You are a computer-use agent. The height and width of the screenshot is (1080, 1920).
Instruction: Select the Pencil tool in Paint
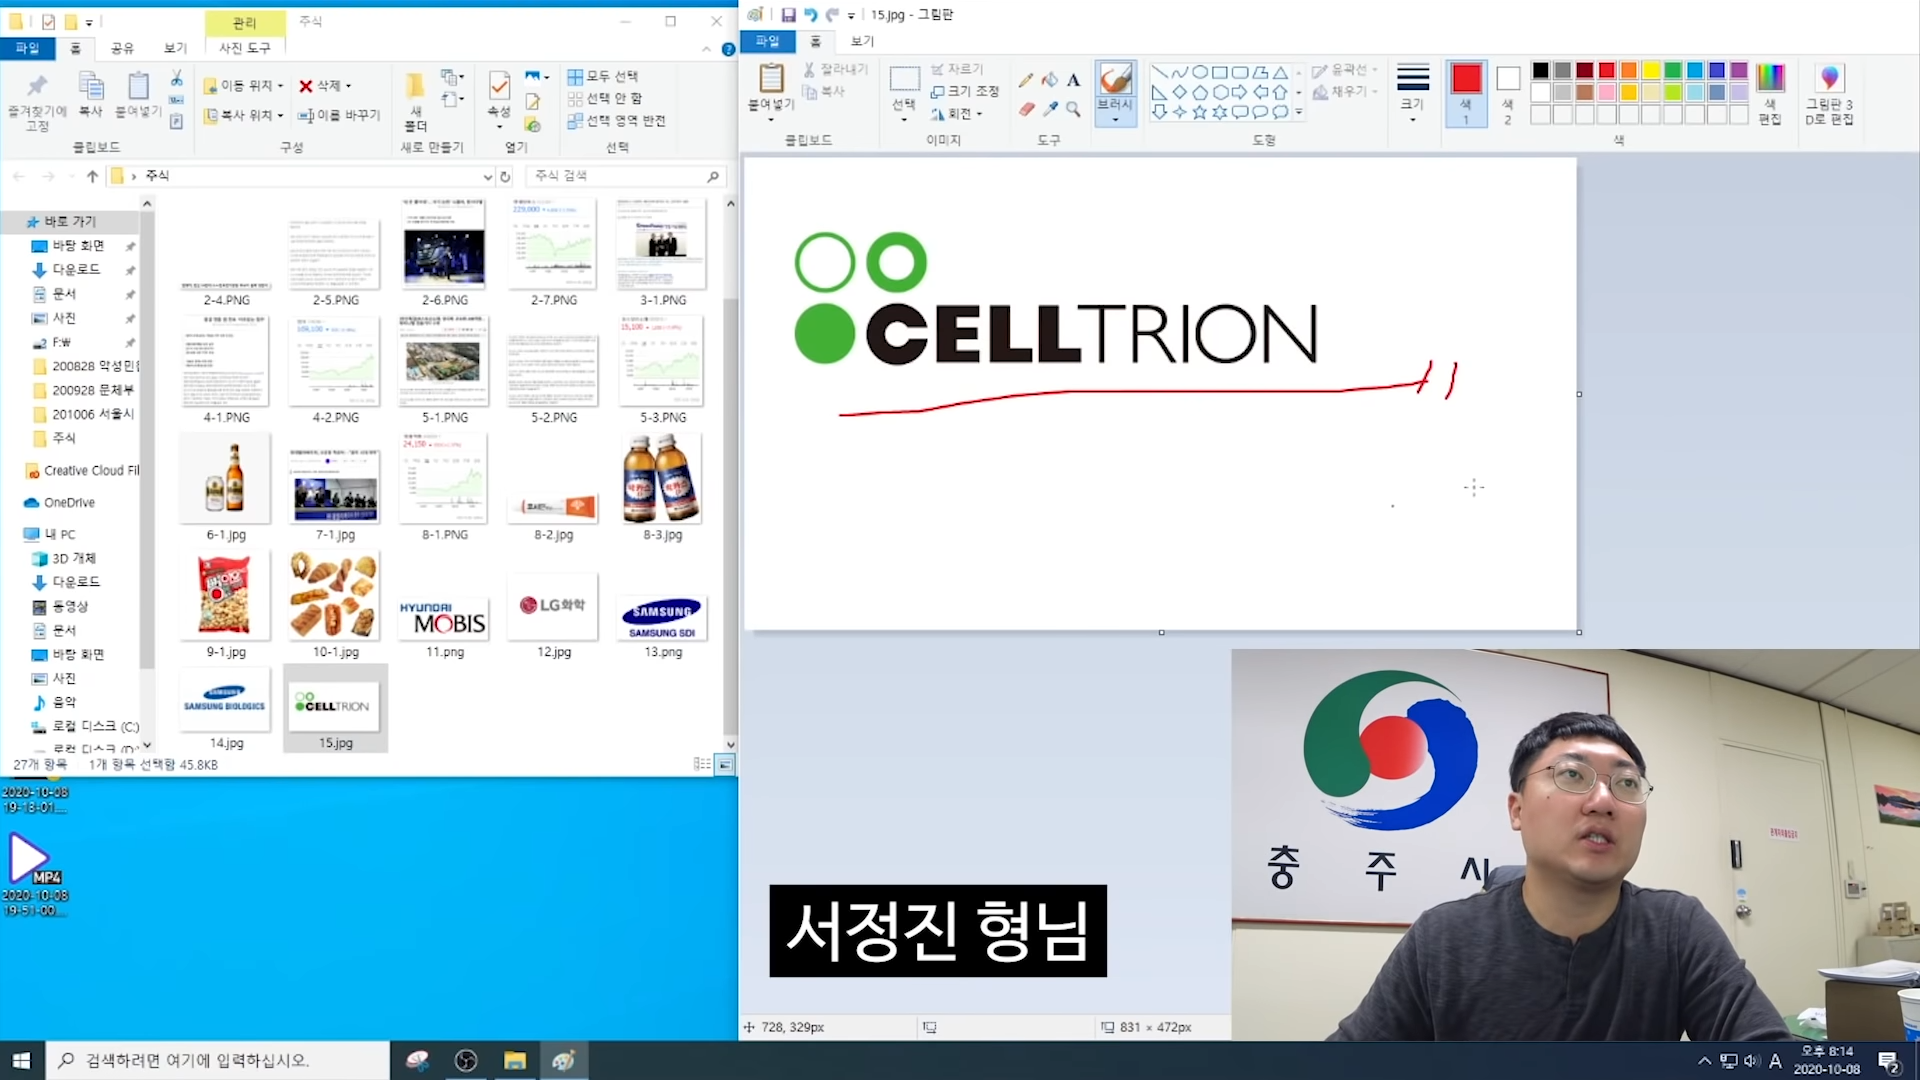1026,80
